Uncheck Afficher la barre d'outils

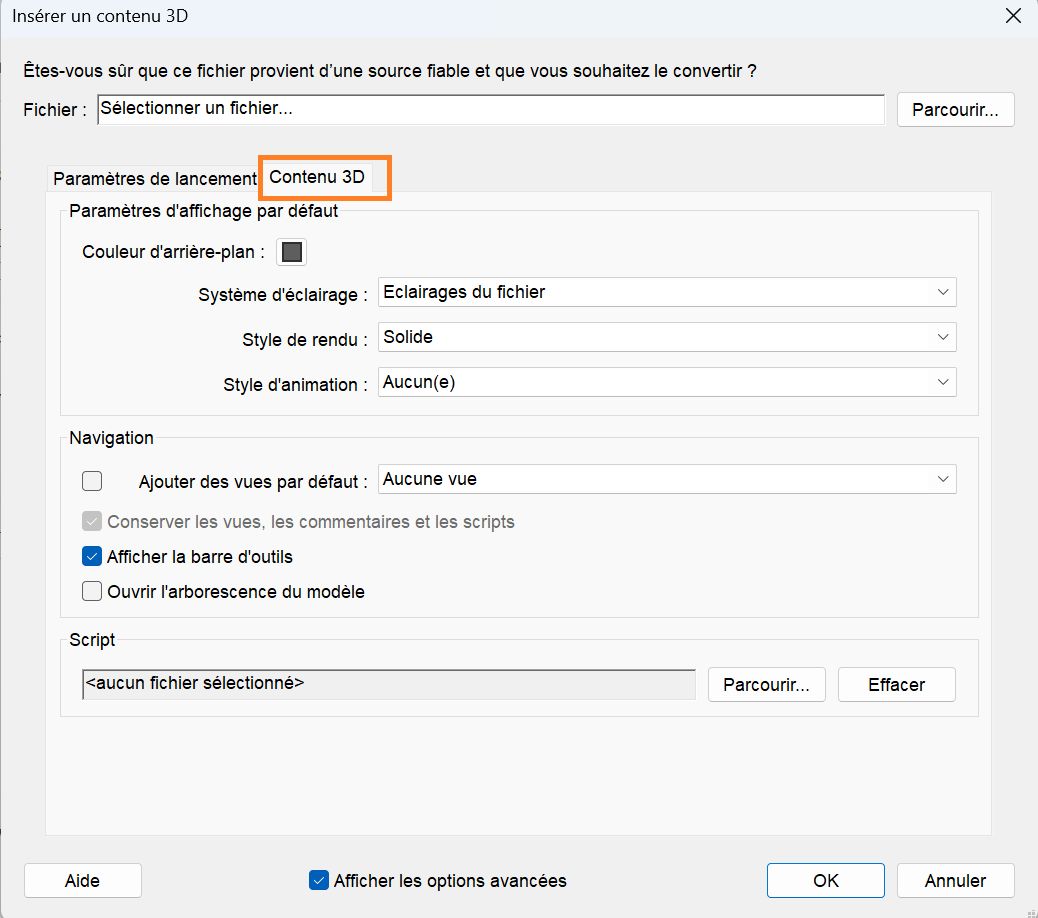92,556
